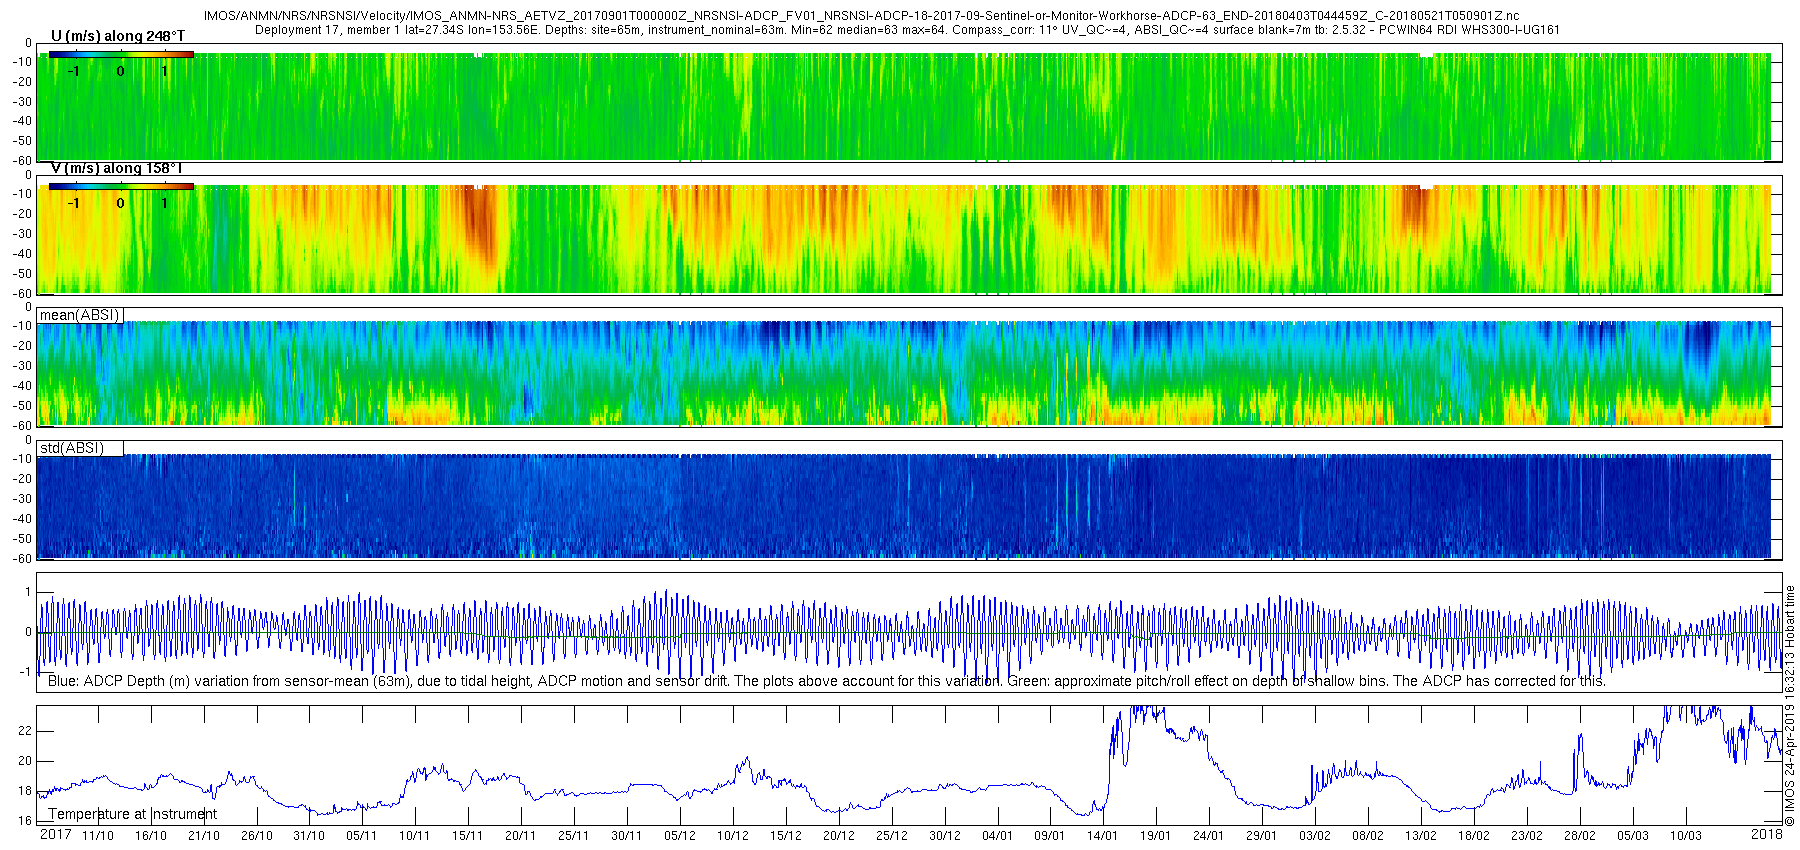
Task: Click the 21/10 date tick label
Action: [204, 836]
